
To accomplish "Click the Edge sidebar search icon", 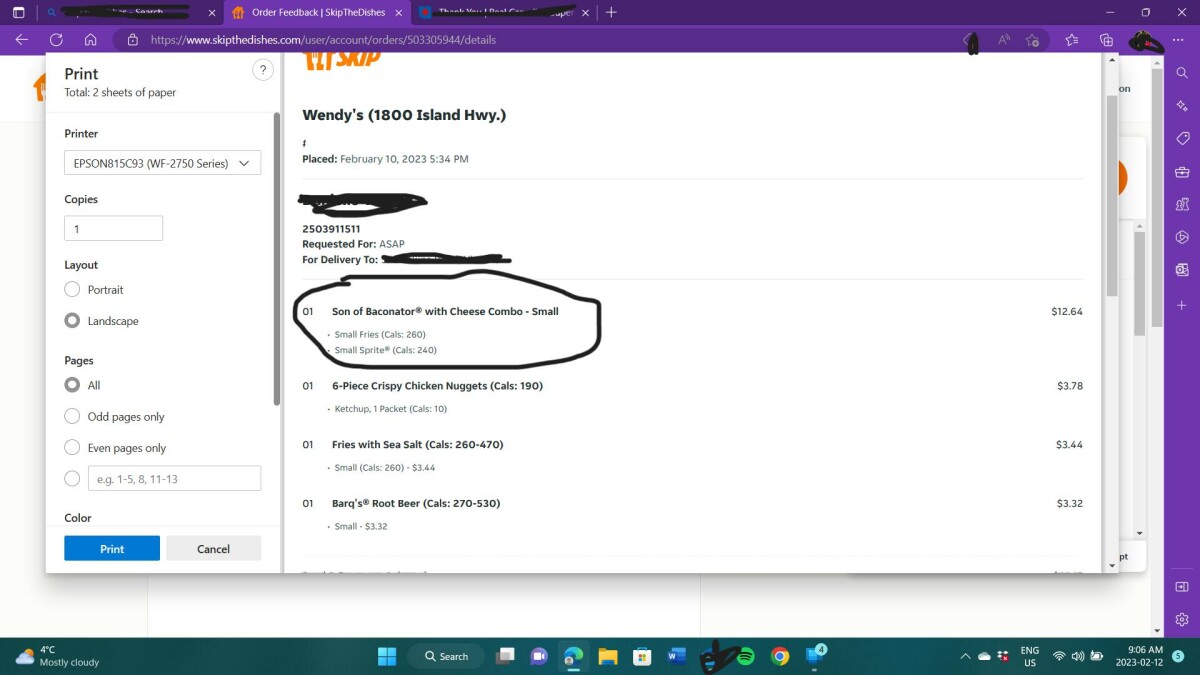I will (1182, 73).
